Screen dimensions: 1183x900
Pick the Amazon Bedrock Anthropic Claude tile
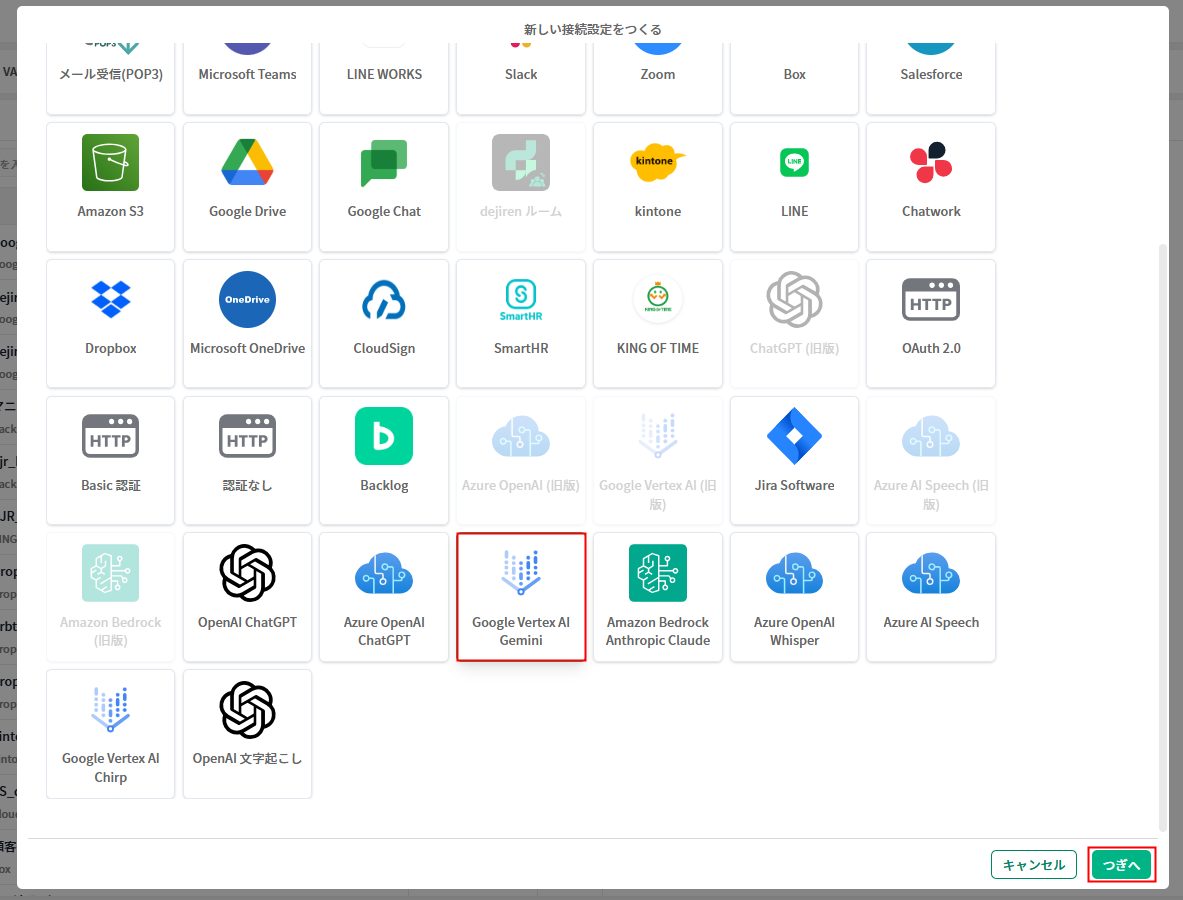coord(658,597)
